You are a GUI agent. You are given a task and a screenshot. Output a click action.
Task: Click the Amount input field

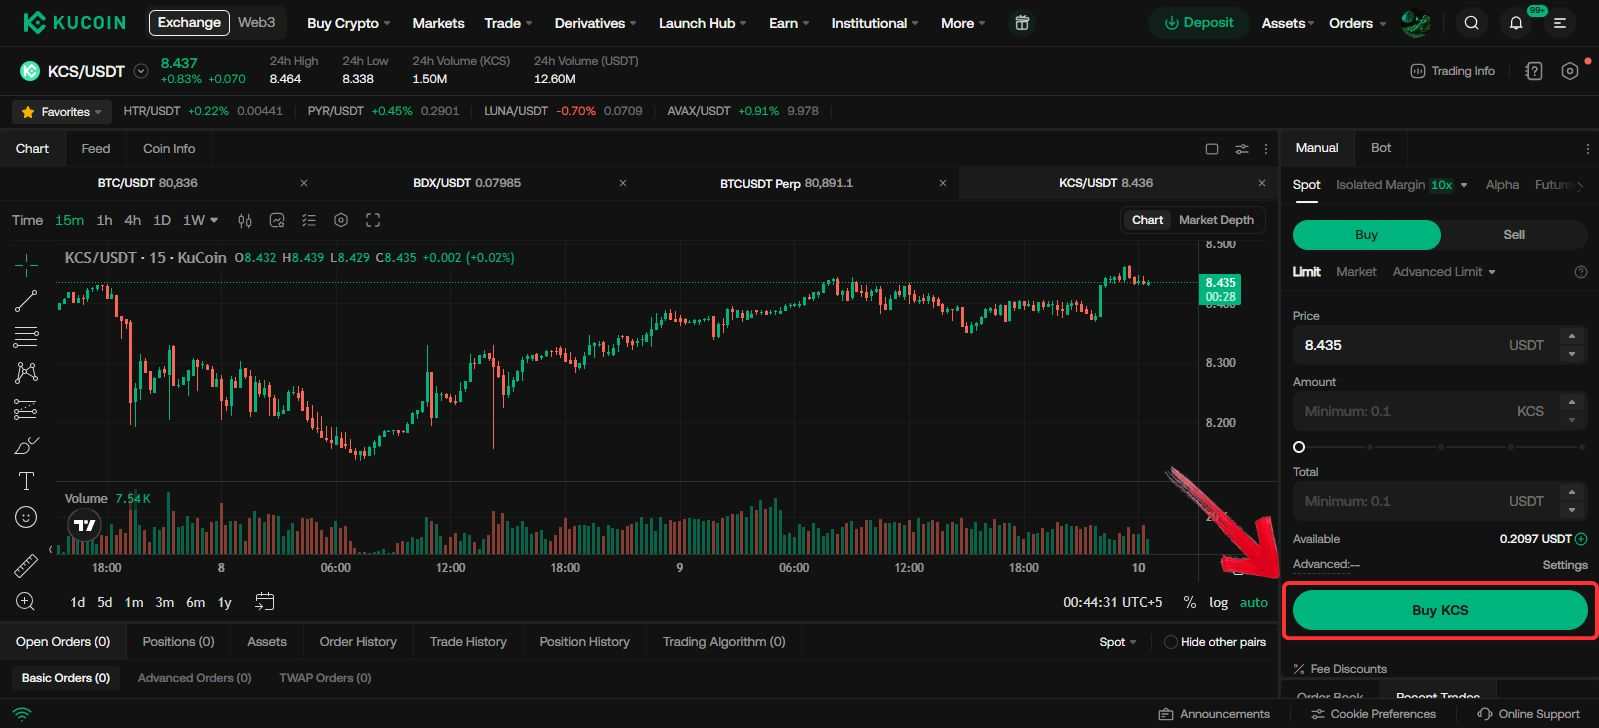click(1440, 411)
